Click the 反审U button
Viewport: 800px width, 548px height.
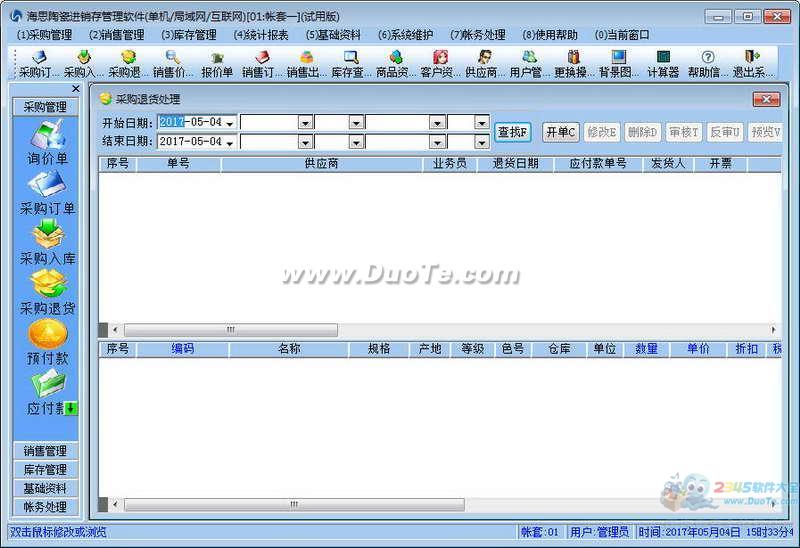[x=724, y=132]
